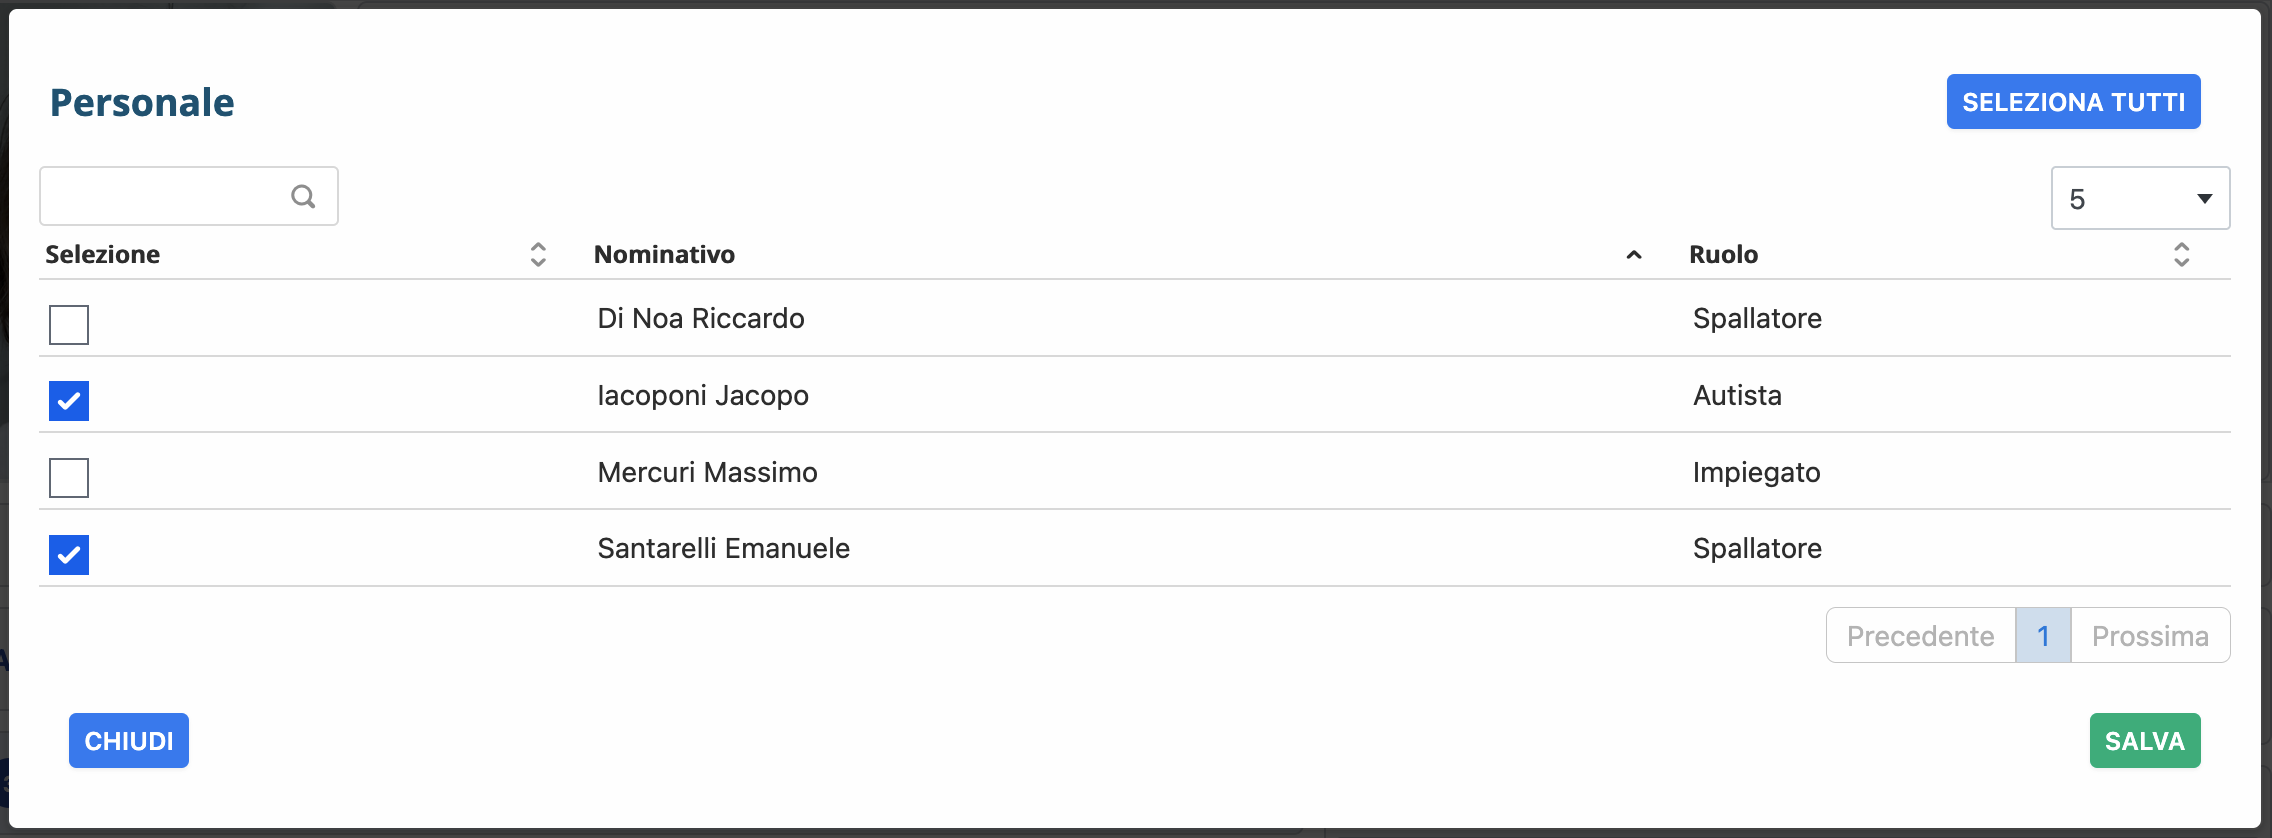Click the Selezione column header
This screenshot has height=838, width=2272.
tap(103, 254)
